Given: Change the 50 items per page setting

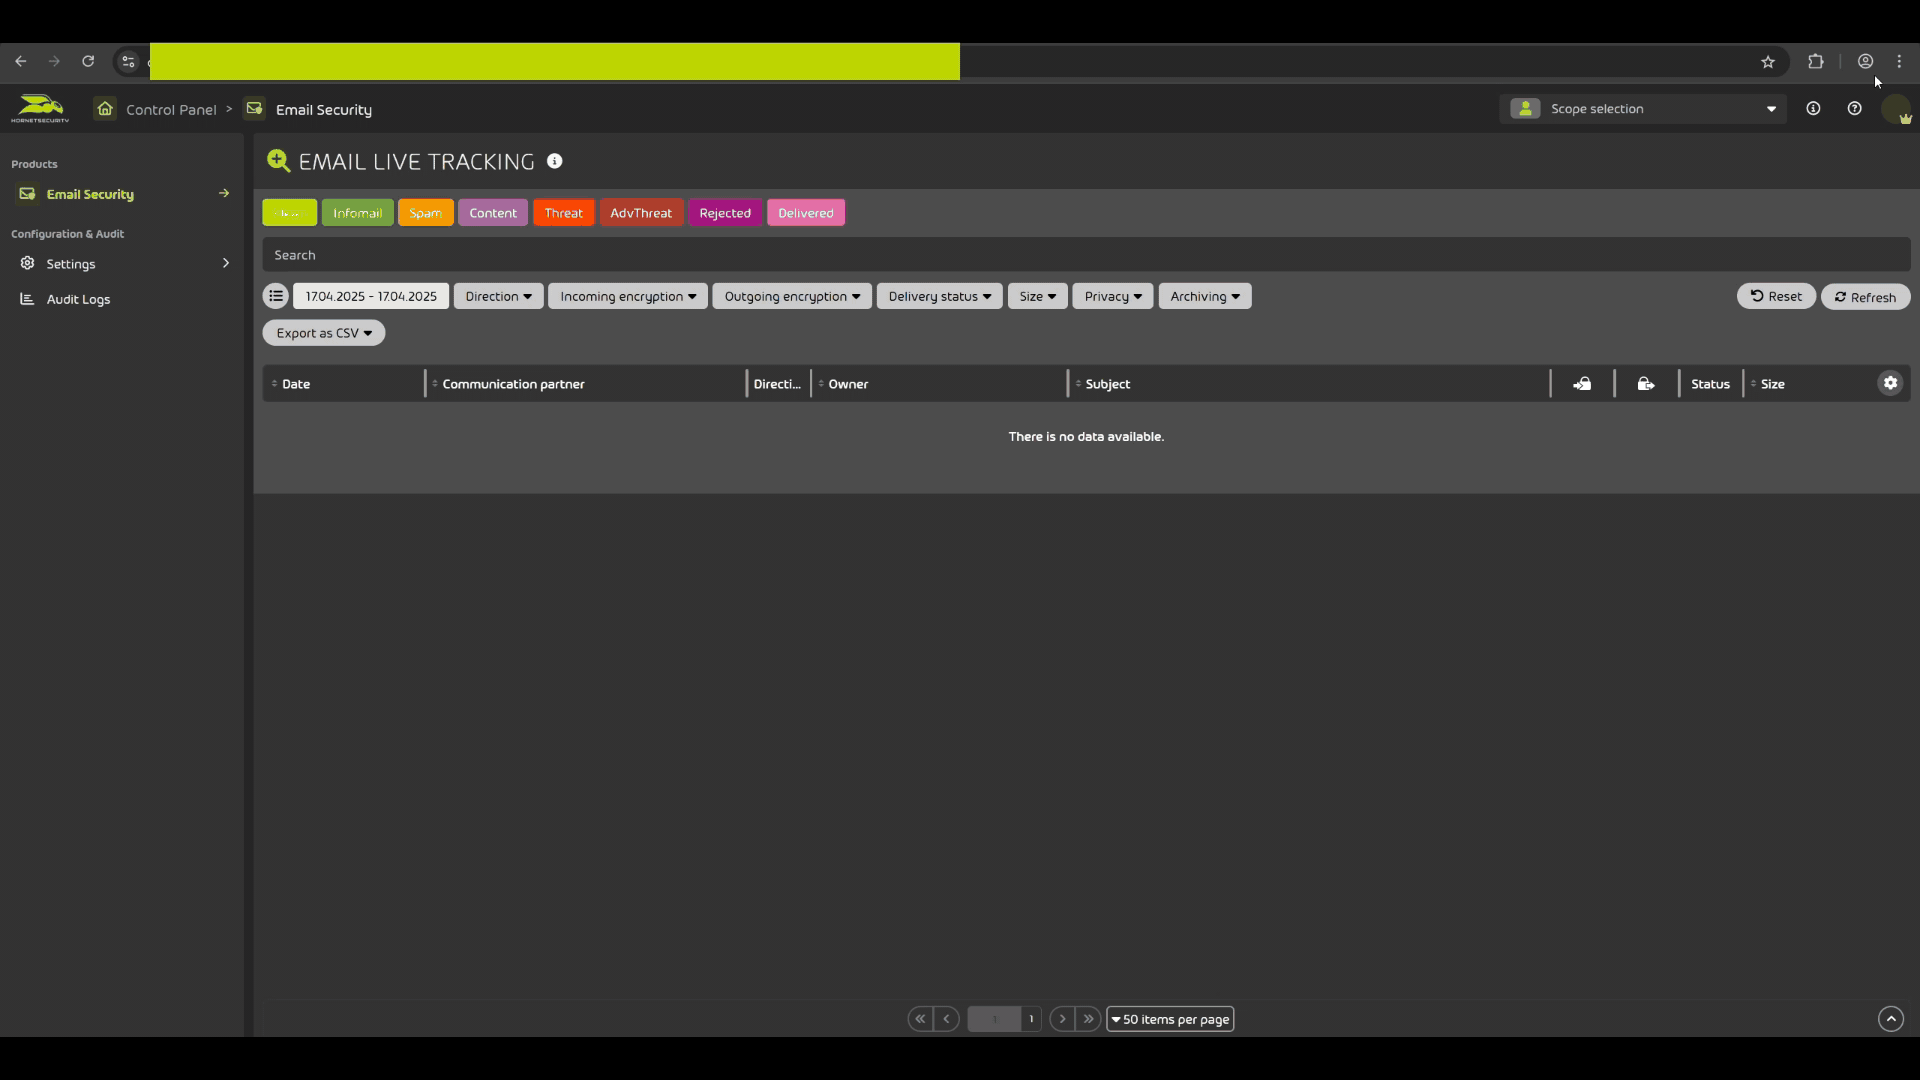Looking at the screenshot, I should pyautogui.click(x=1170, y=1019).
